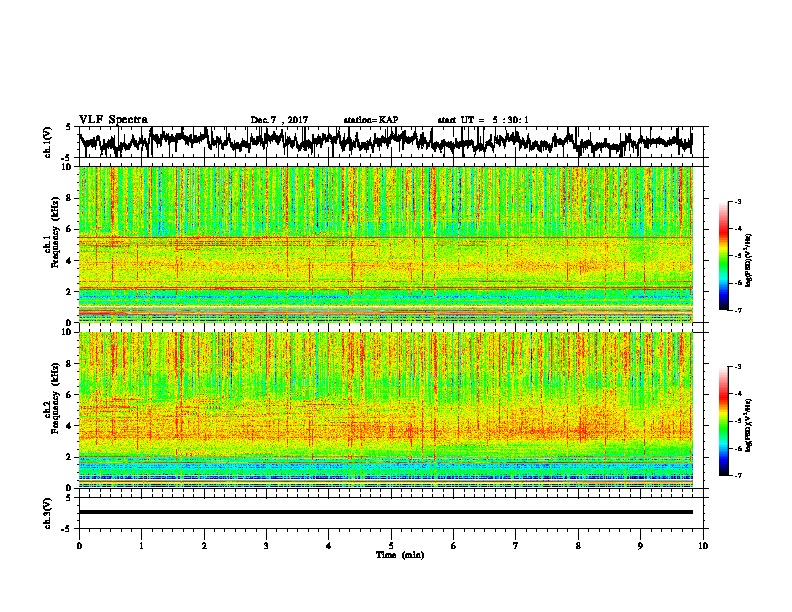
Task: Click time axis tick label "4"
Action: pos(329,546)
